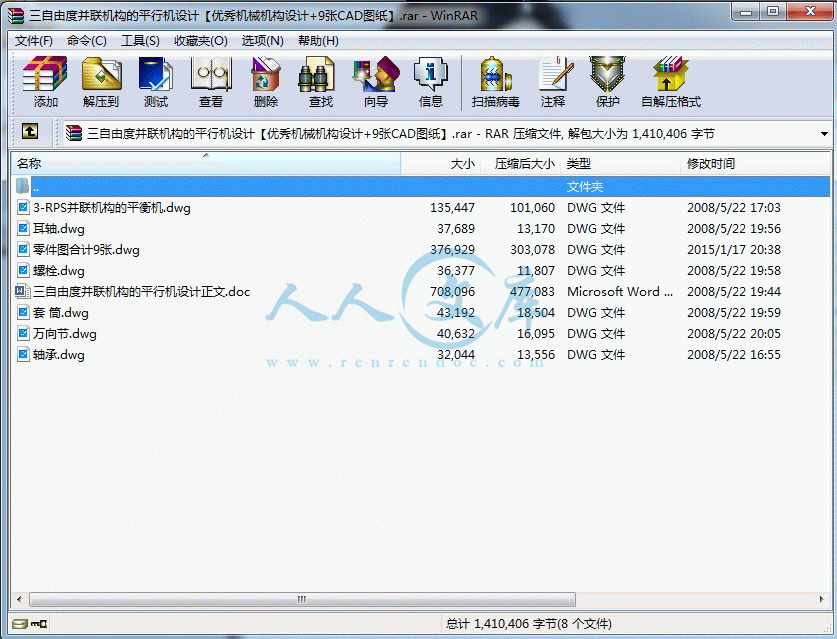Click the scroll right arrow
Screen dimensions: 837x639
click(822, 599)
